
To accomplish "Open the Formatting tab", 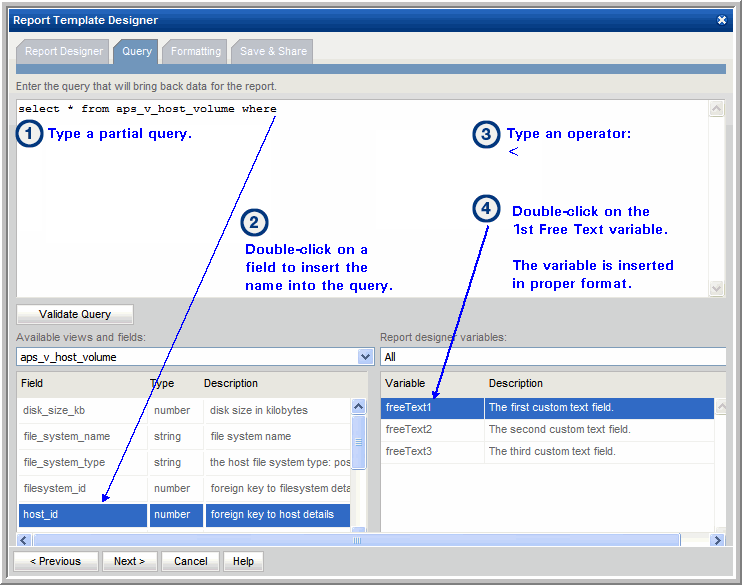I will pos(196,52).
